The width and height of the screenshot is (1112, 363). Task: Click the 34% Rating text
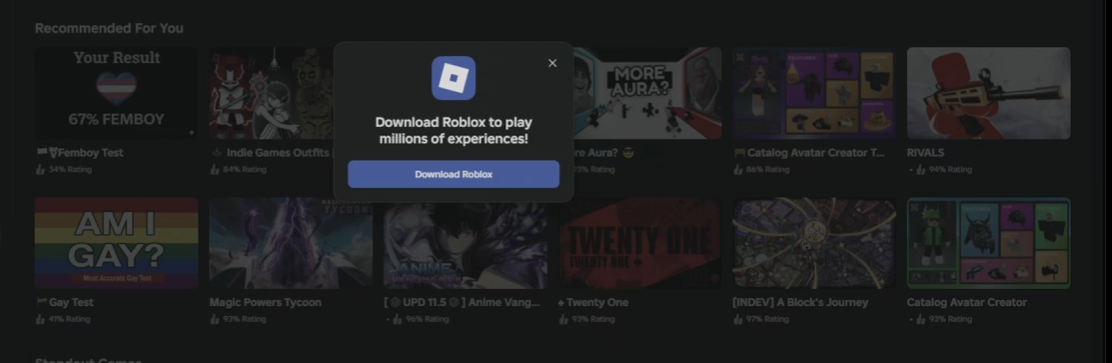click(x=70, y=169)
